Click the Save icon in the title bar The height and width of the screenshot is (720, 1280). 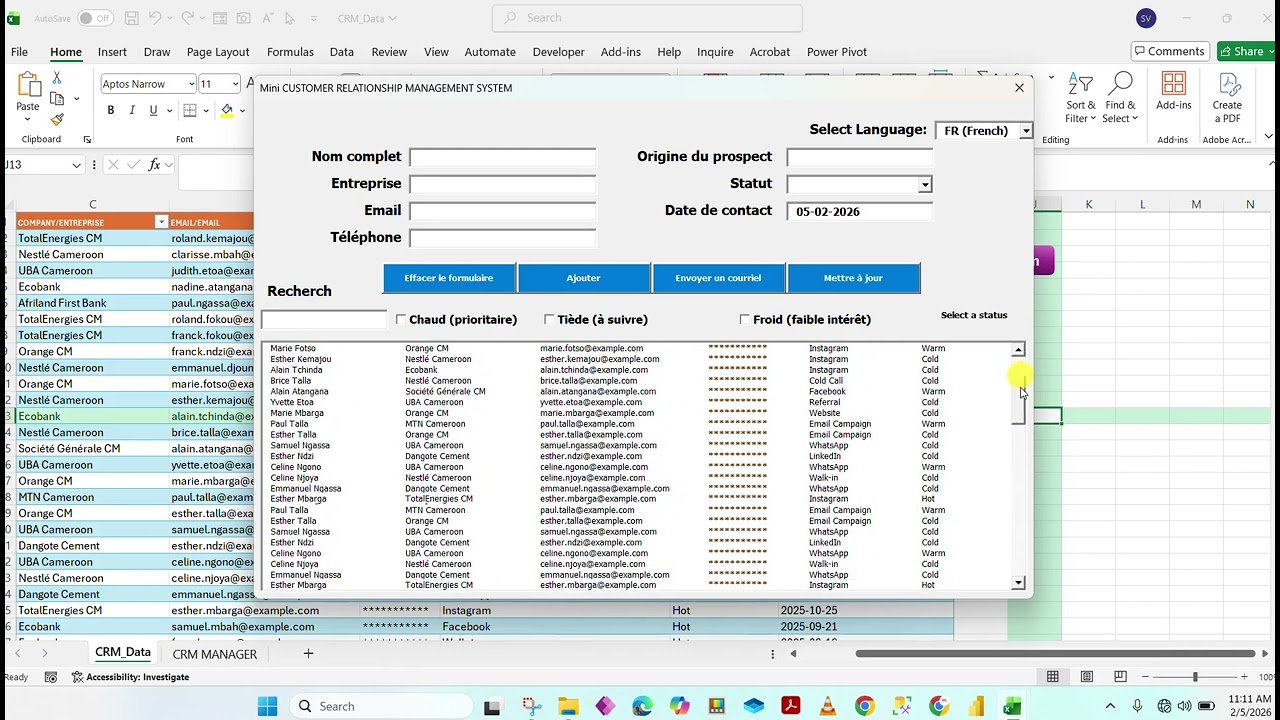click(132, 18)
